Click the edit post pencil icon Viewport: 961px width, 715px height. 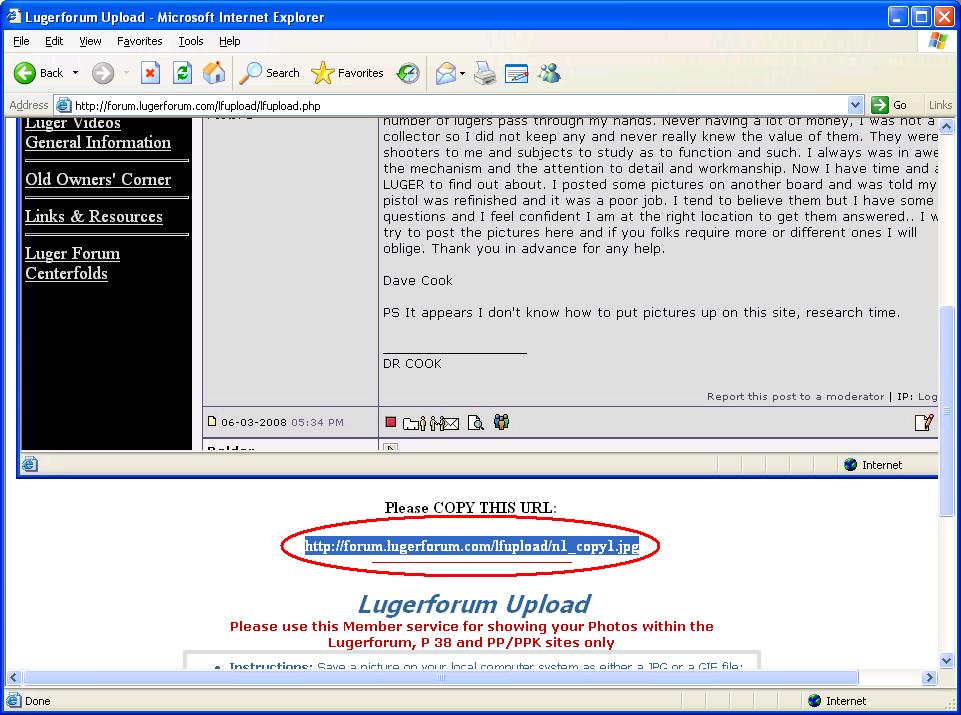[924, 422]
